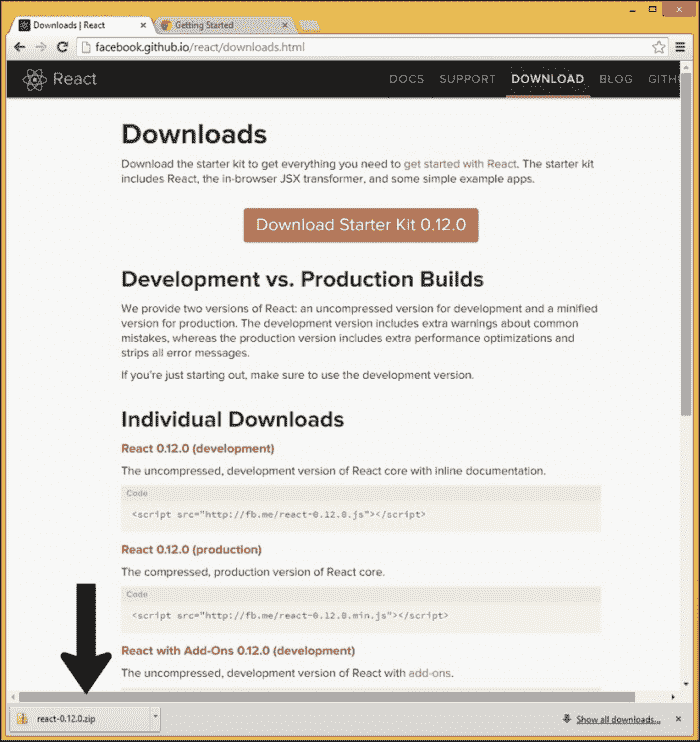Open the DOWNLOAD navigation item
Screen dimensions: 700x742
[548, 79]
